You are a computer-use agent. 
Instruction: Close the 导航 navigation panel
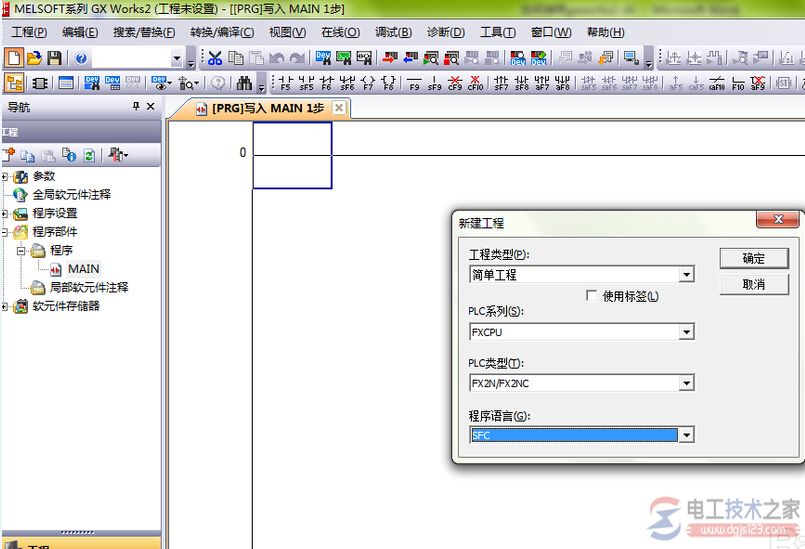(150, 106)
